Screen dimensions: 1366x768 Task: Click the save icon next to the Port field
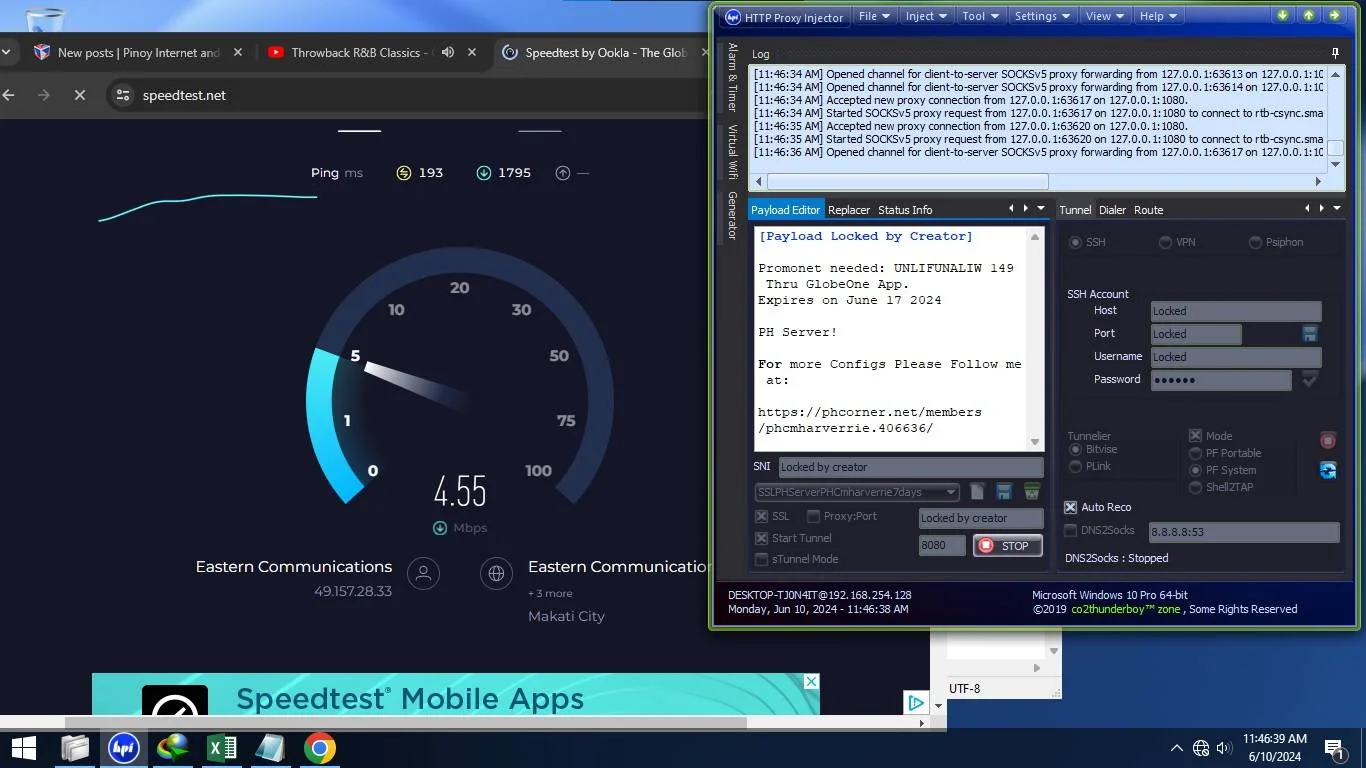pos(1309,334)
